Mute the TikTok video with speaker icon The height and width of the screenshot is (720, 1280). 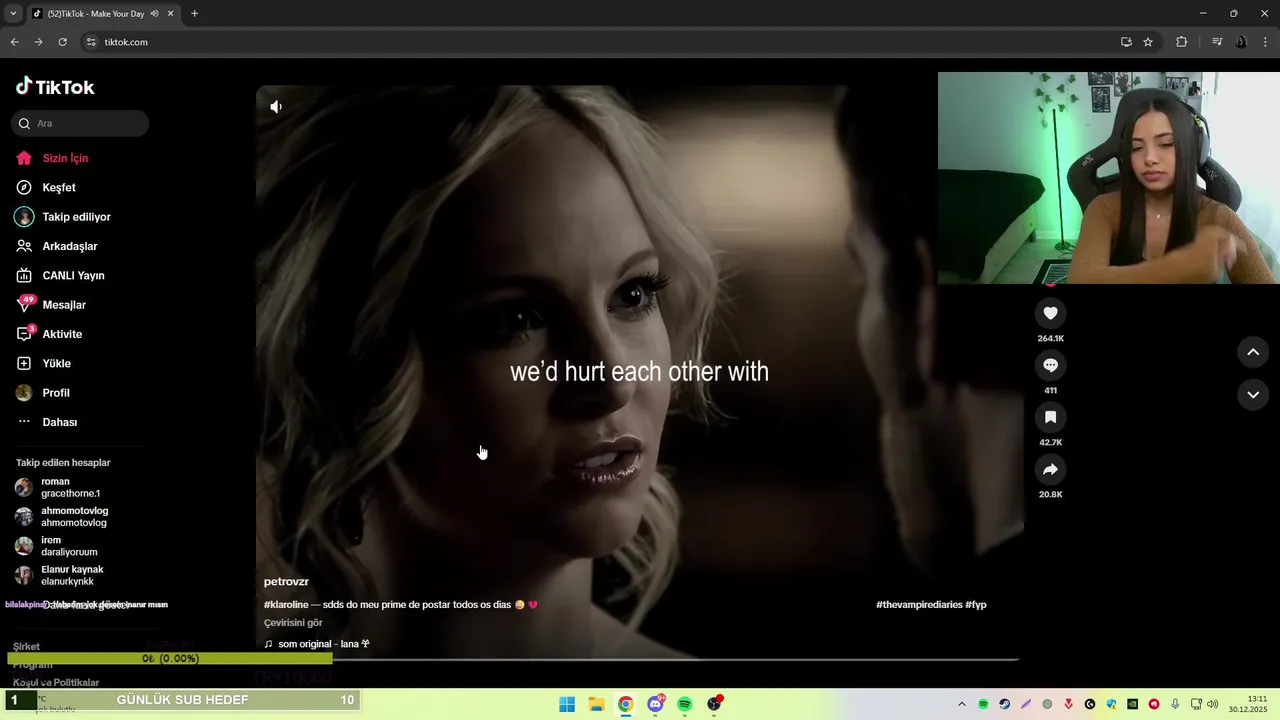point(276,106)
